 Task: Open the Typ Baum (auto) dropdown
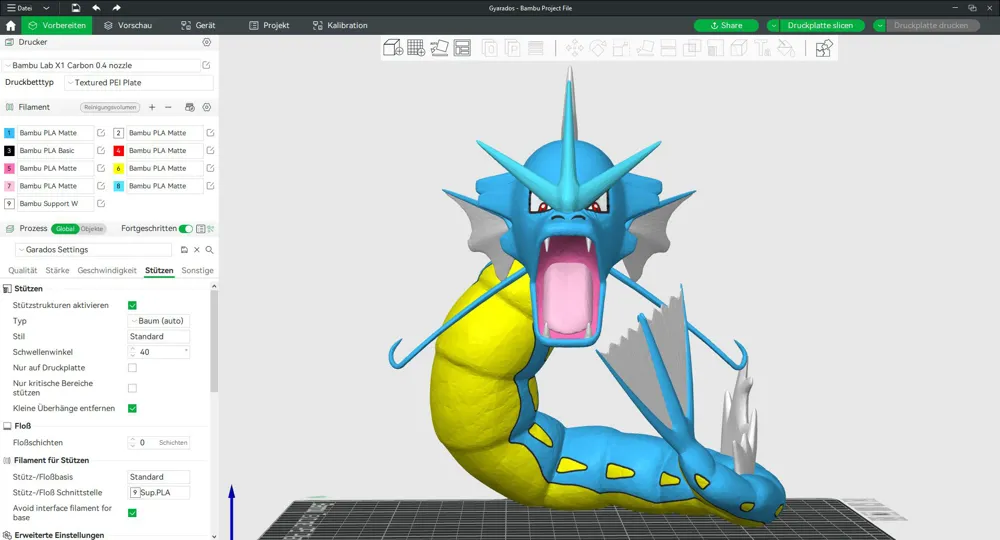pyautogui.click(x=159, y=321)
